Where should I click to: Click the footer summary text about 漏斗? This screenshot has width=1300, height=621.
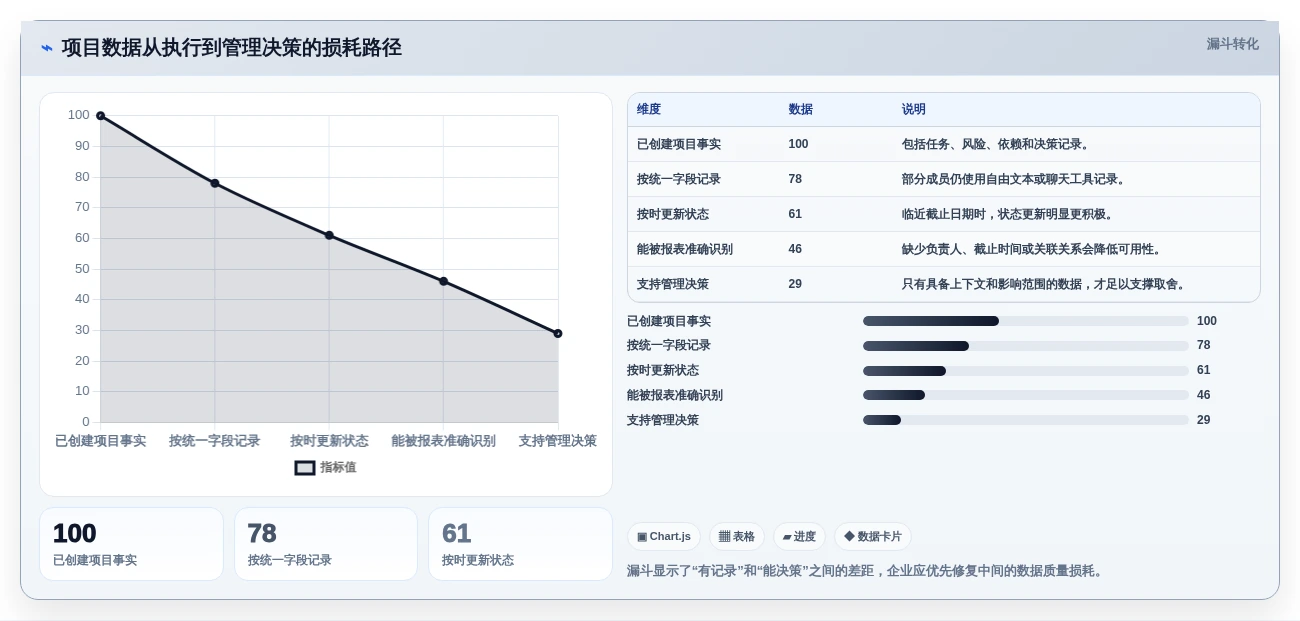[867, 571]
